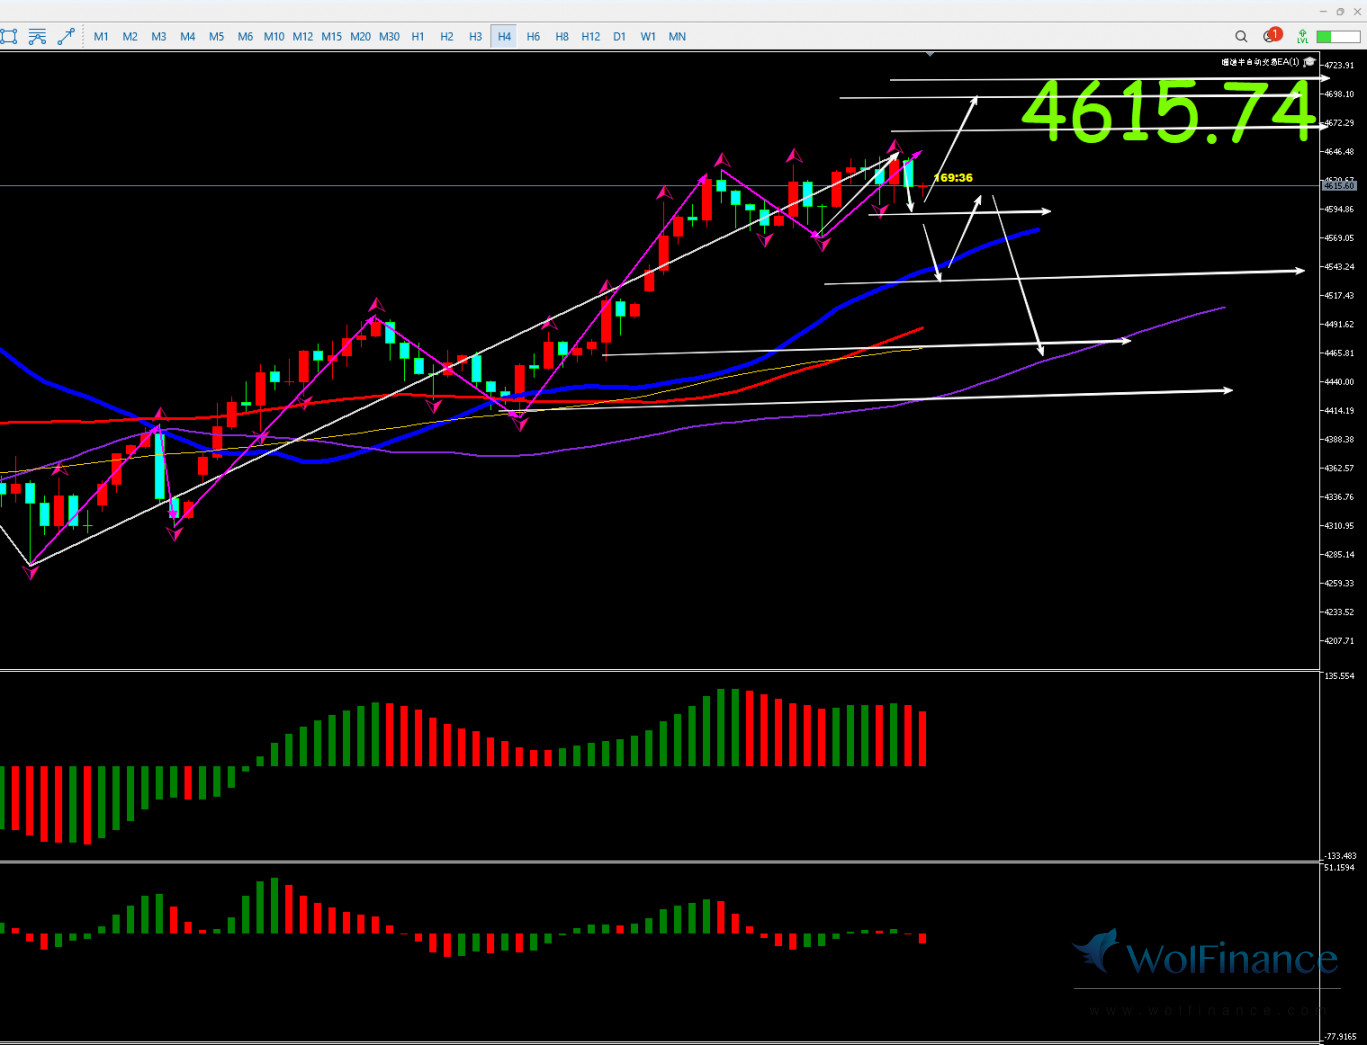Select the MN monthly timeframe
The width and height of the screenshot is (1367, 1045).
[677, 37]
